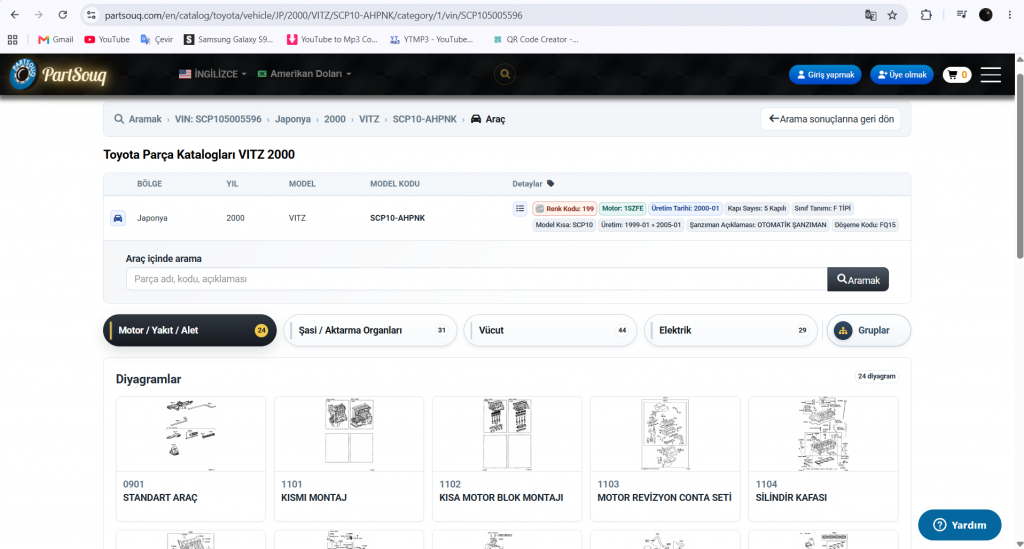Open the hamburger menu in header
This screenshot has height=549, width=1024.
pos(991,74)
